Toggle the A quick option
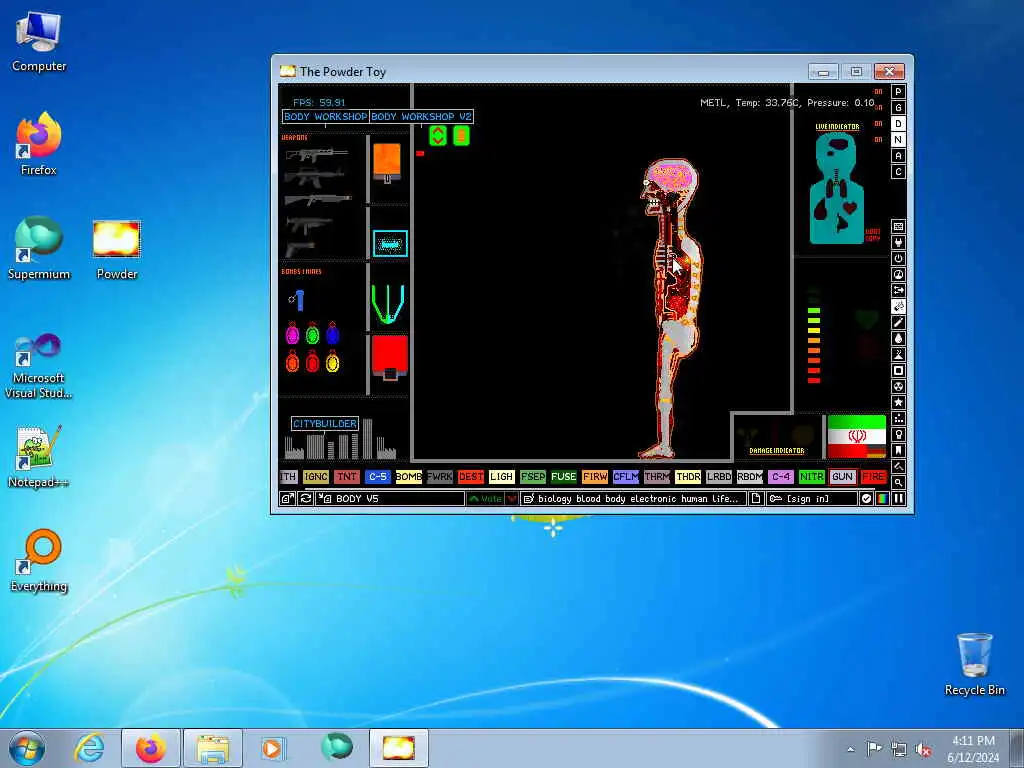1024x768 pixels. click(x=898, y=155)
